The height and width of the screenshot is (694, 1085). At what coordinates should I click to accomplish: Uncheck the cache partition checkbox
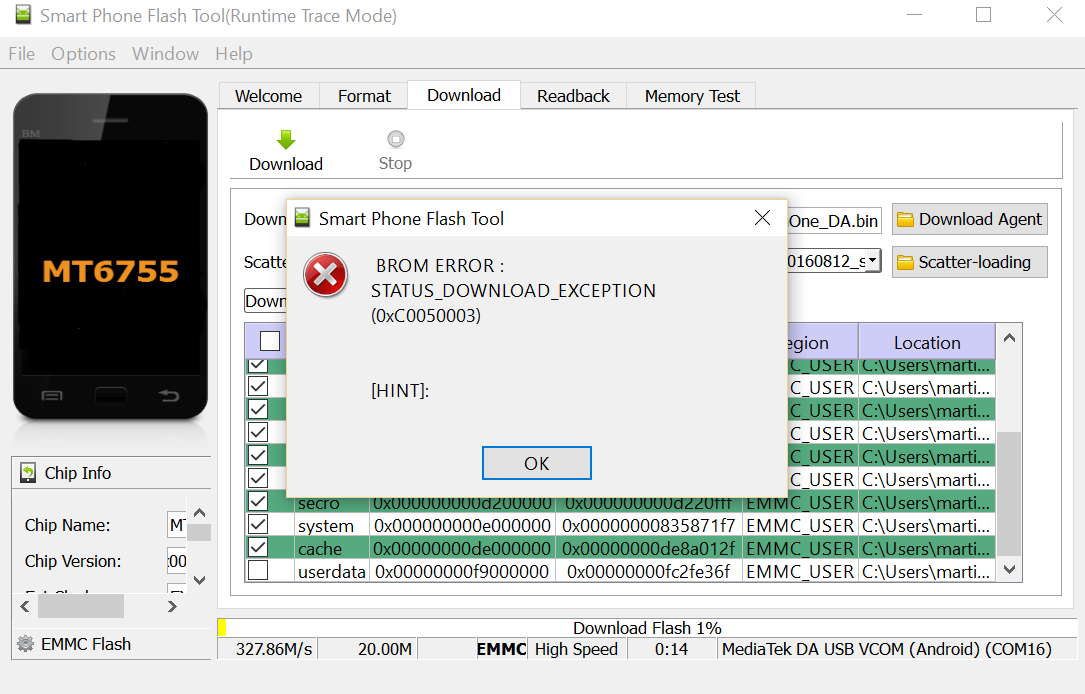point(258,547)
